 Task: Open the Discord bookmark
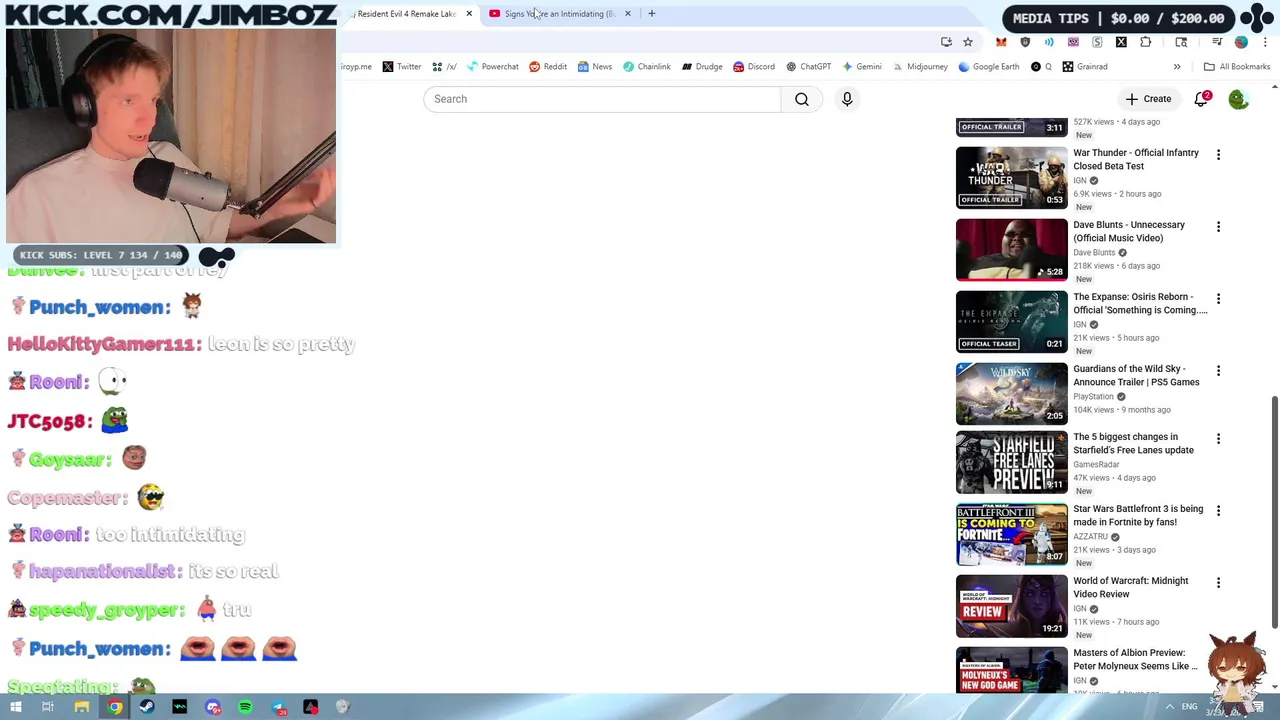[x=754, y=67]
